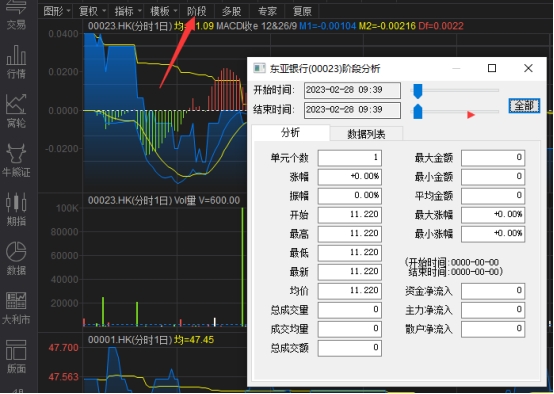Click the 主力净流入 value field
This screenshot has height=394, width=554.
pos(493,310)
